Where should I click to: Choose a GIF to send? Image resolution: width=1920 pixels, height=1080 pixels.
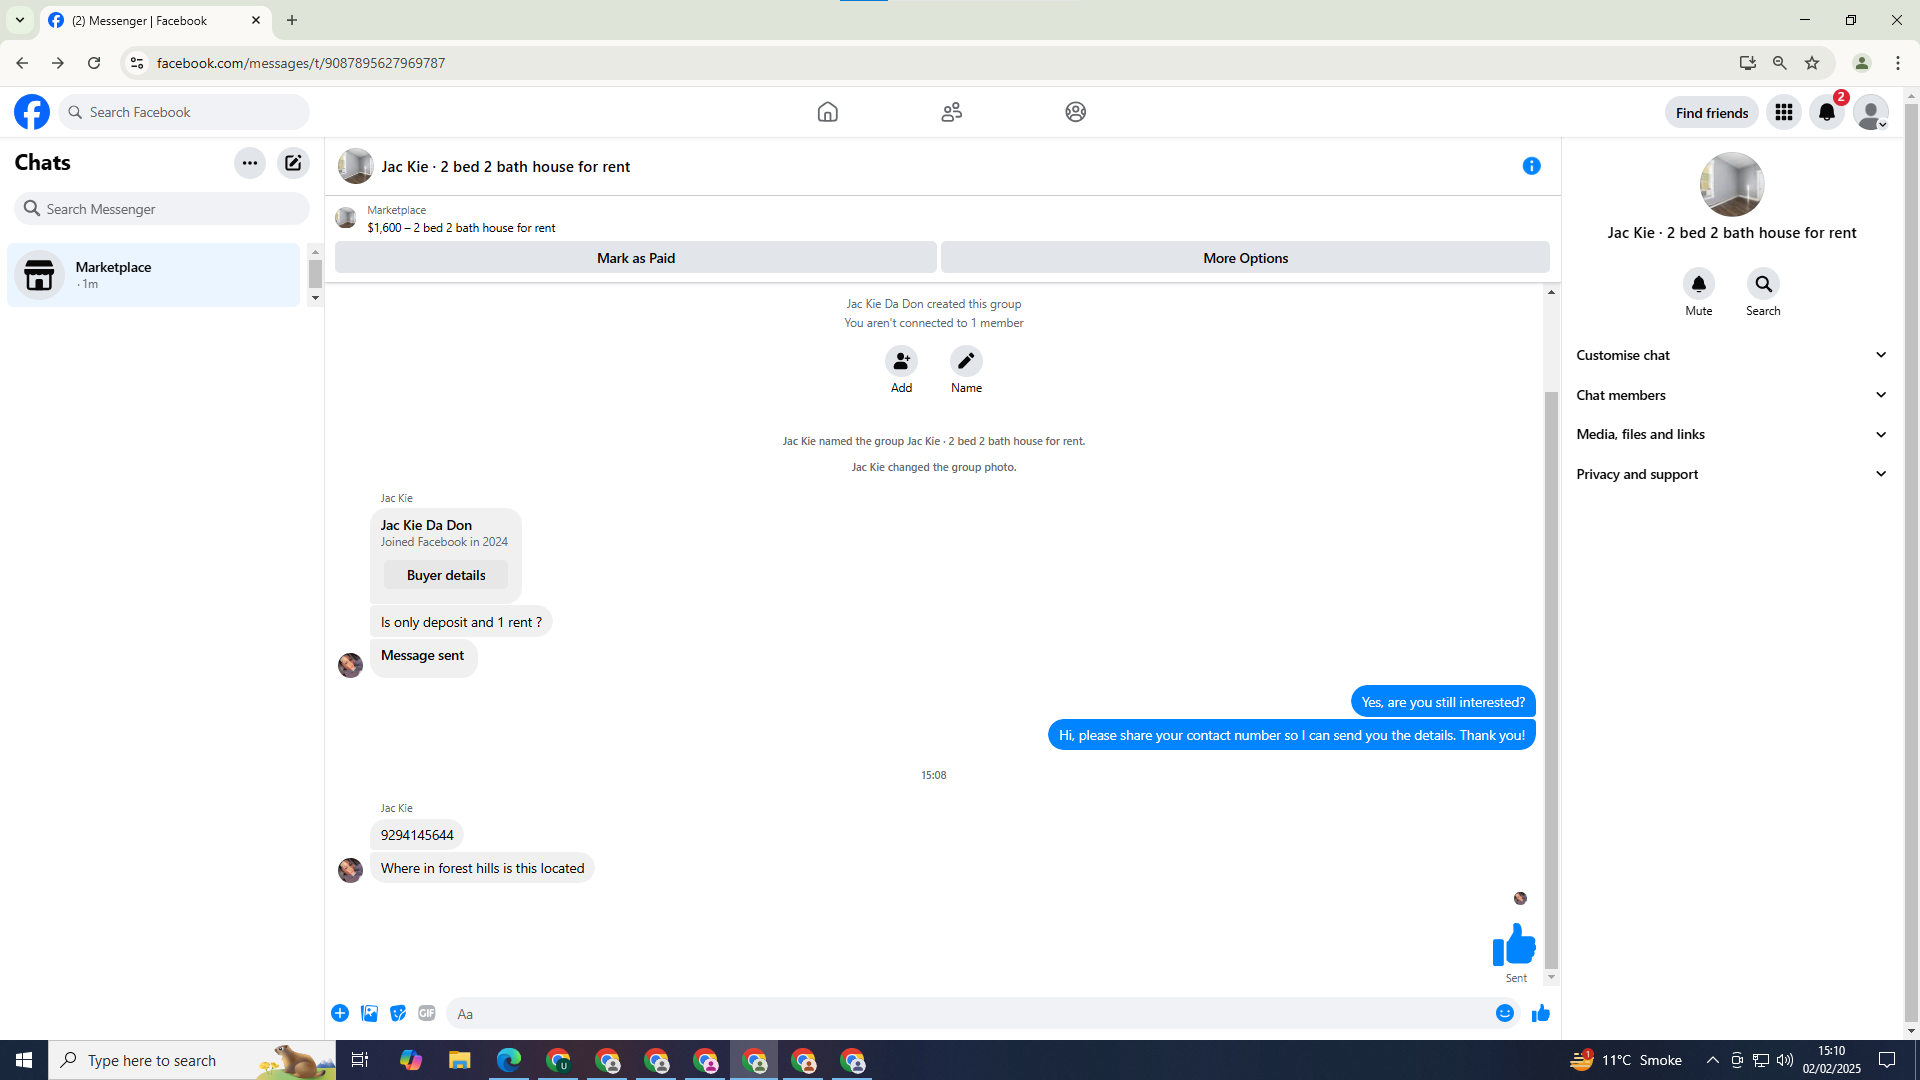click(427, 1013)
